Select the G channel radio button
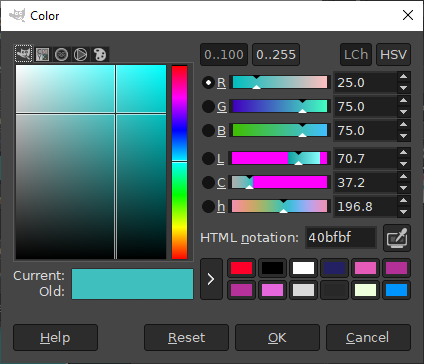 208,106
